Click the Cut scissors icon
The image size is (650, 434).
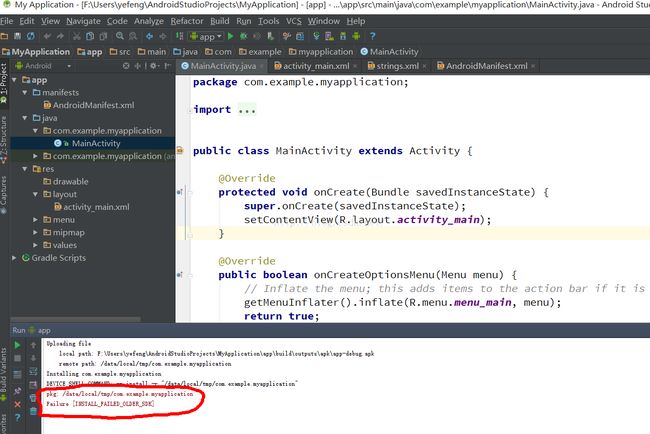click(x=77, y=36)
